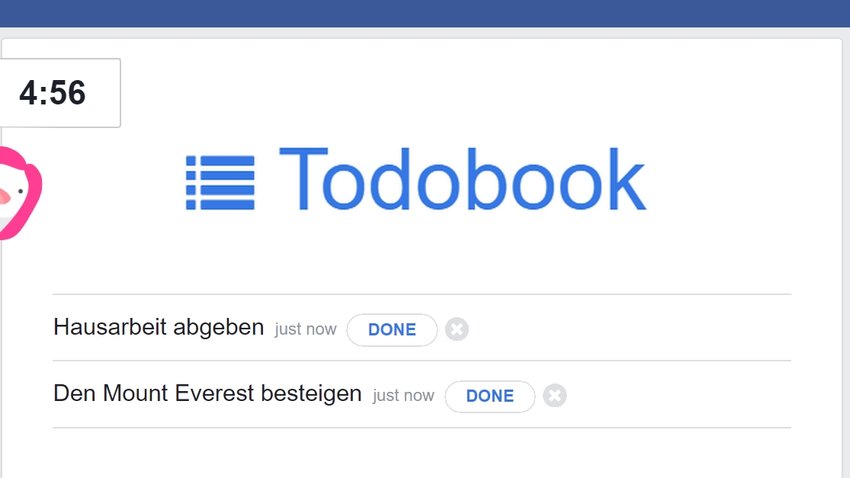This screenshot has width=850, height=478.
Task: Click the just now timestamp beside Everest task
Action: (403, 396)
